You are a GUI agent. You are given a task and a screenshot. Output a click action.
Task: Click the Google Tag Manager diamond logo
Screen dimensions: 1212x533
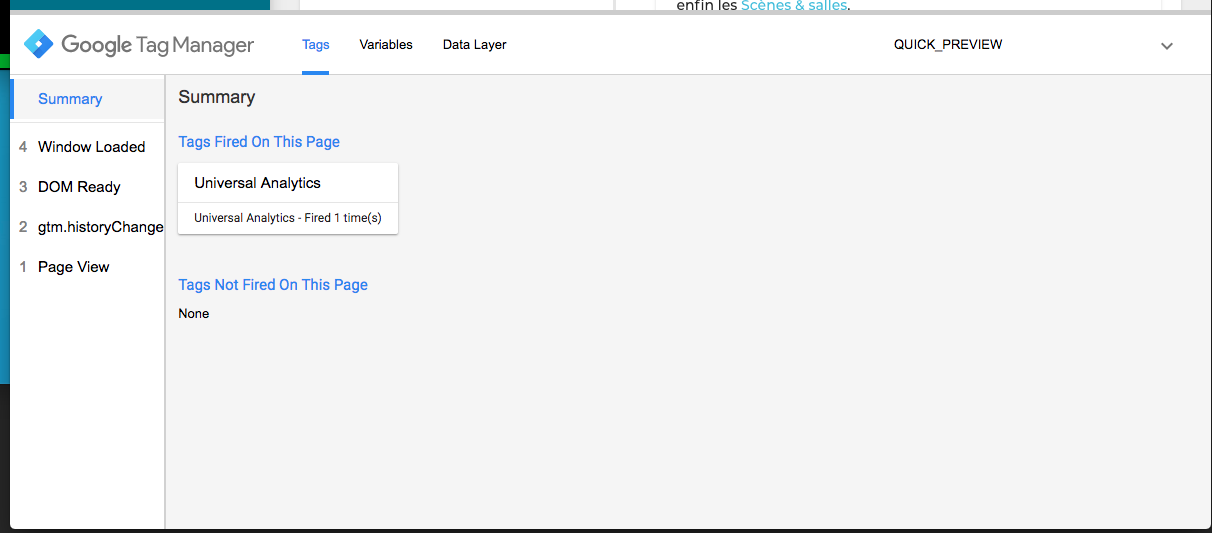(38, 45)
